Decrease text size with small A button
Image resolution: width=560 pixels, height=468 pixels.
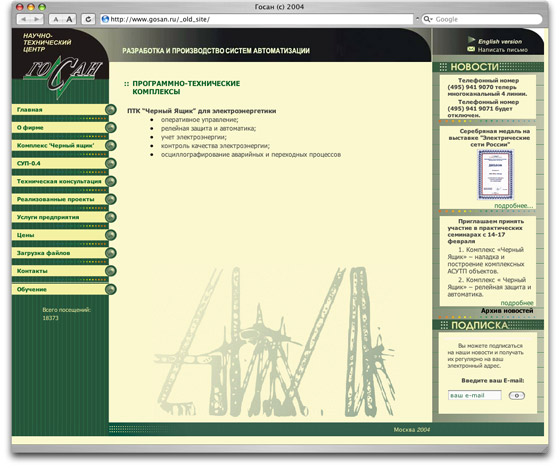[x=56, y=19]
